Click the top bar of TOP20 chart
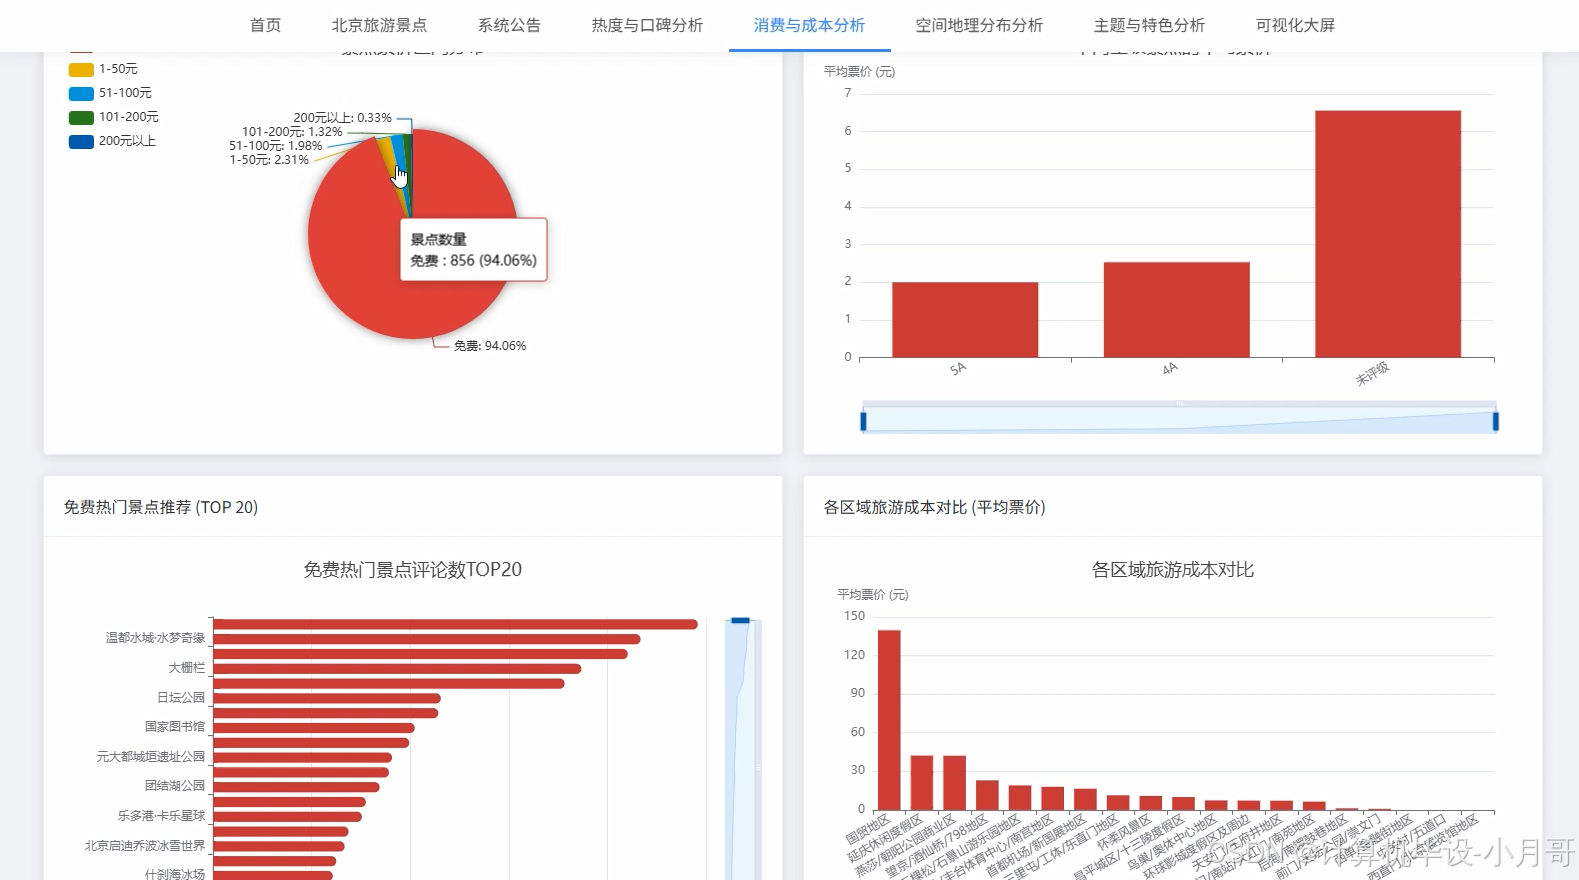Image resolution: width=1579 pixels, height=880 pixels. 455,624
